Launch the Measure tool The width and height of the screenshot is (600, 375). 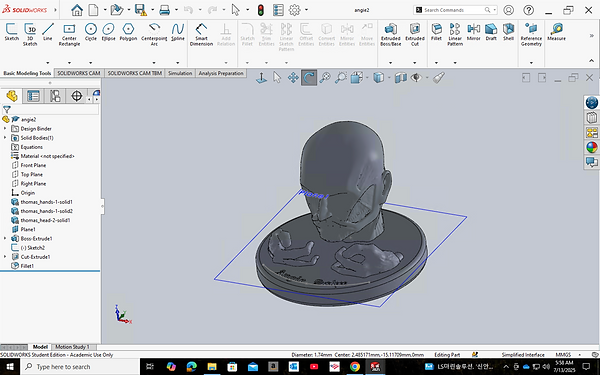[556, 32]
